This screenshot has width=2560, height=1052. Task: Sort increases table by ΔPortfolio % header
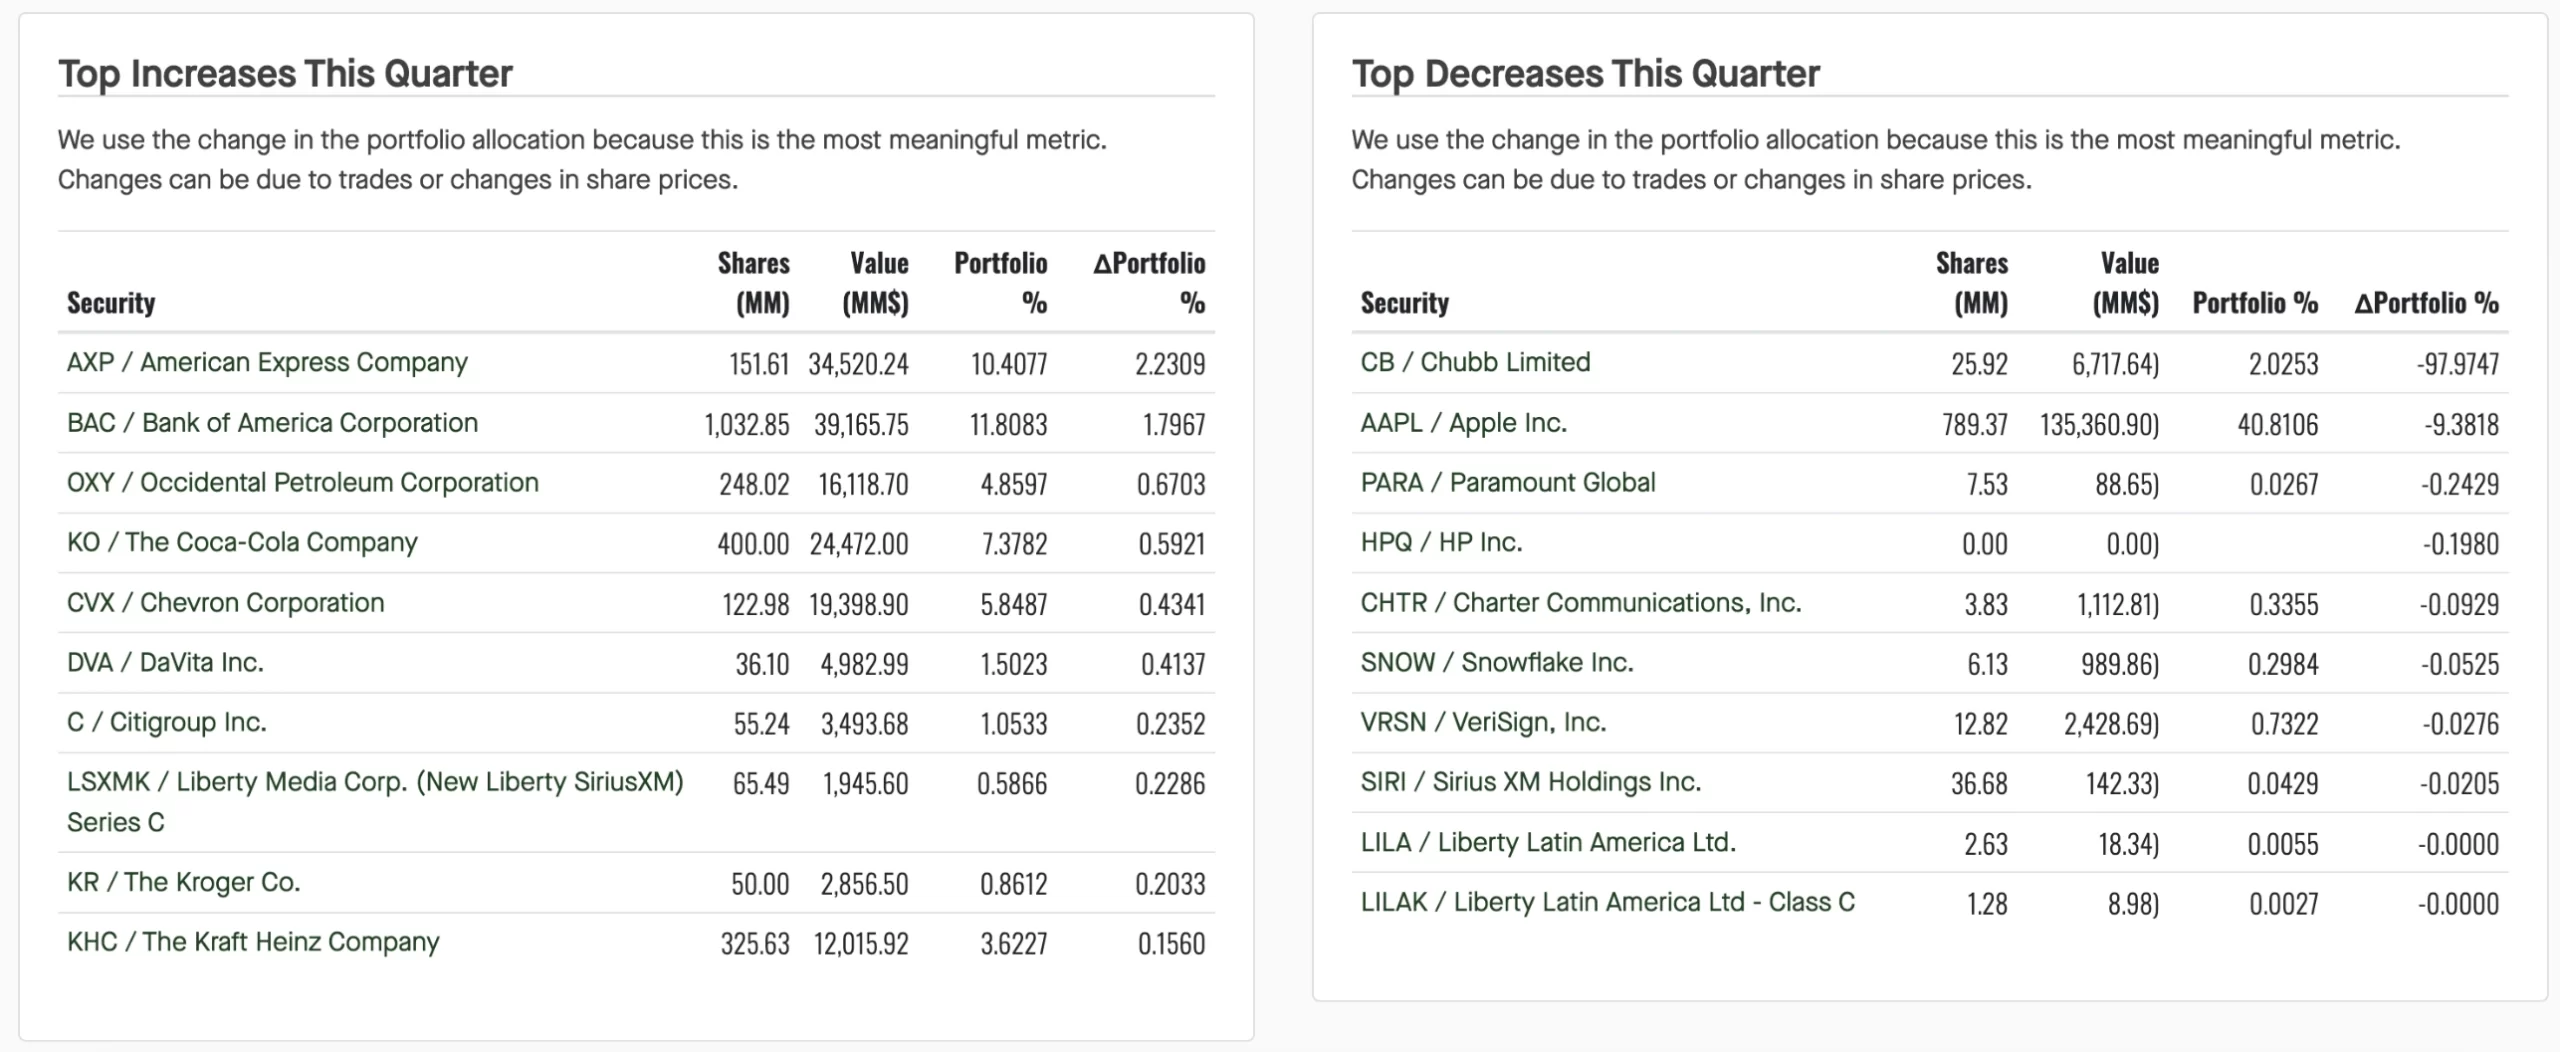(1149, 282)
